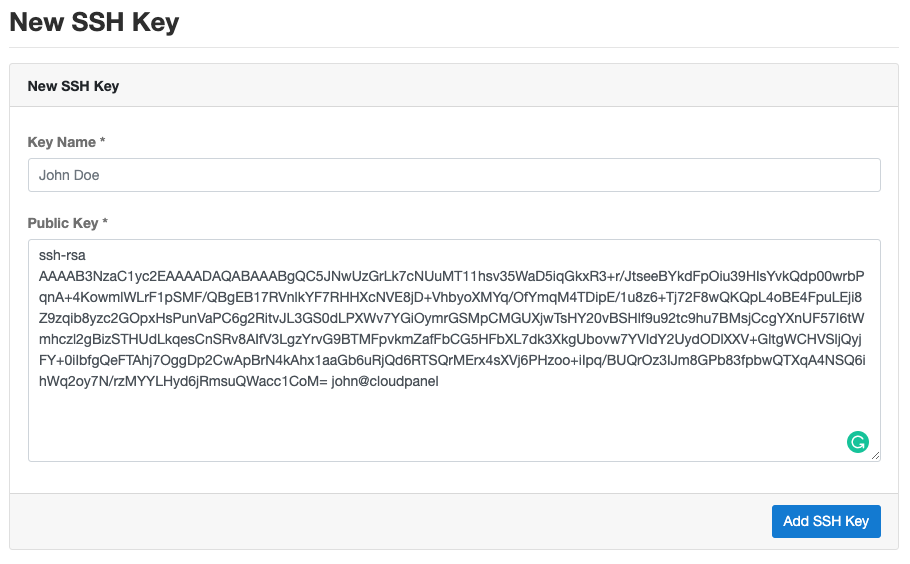Click key line starting with qnA+4Kowml
The image size is (910, 564).
[450, 297]
